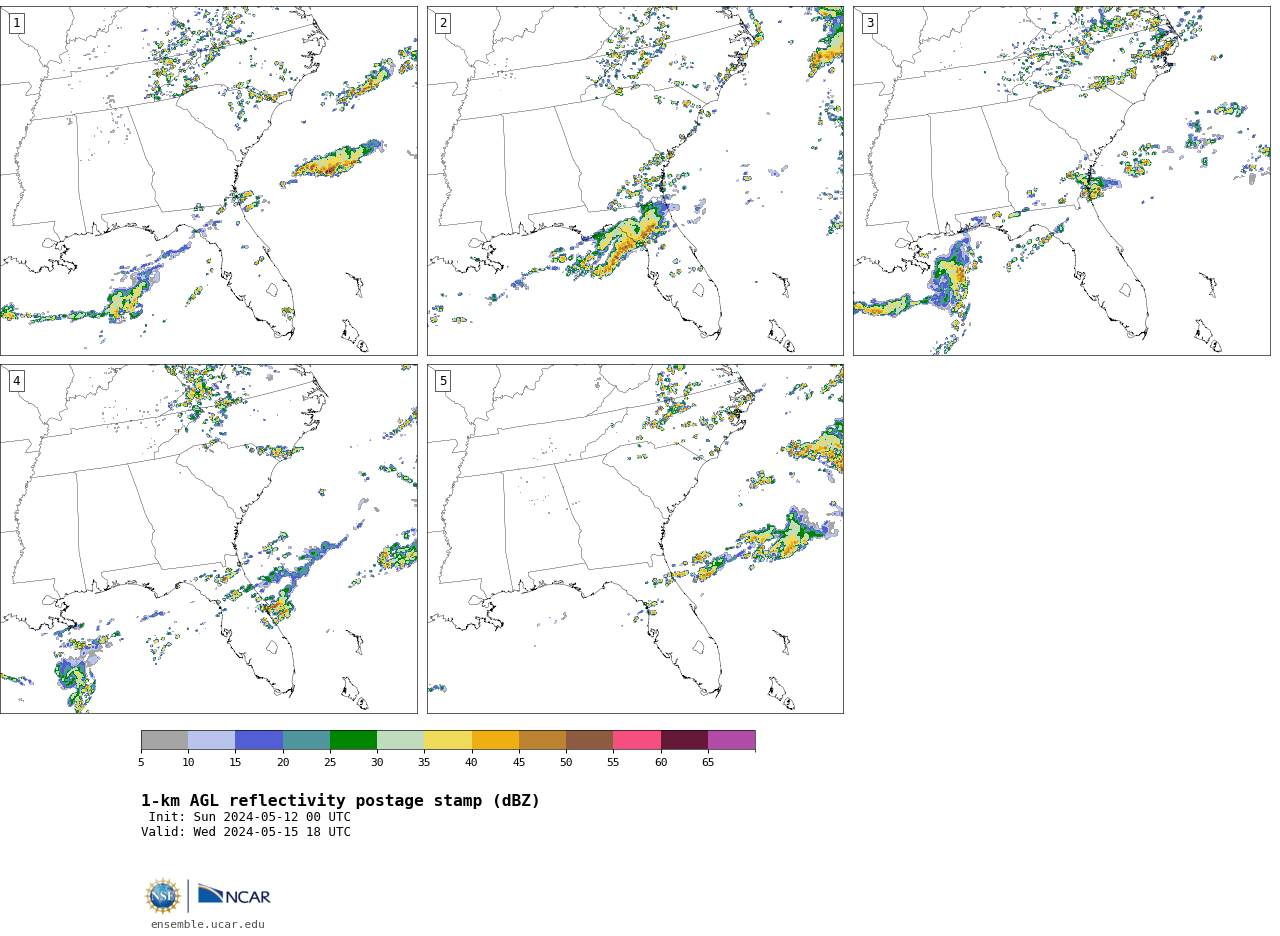The height and width of the screenshot is (936, 1280).
Task: Click the NSF logo icon
Action: [163, 896]
